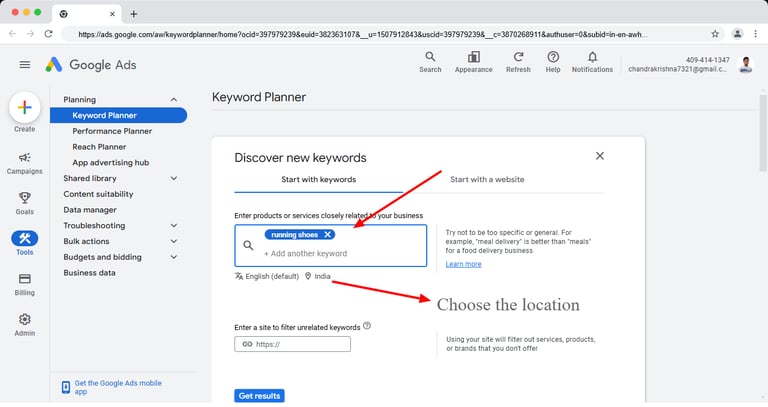
Task: Open Reach Planner
Action: tap(99, 146)
